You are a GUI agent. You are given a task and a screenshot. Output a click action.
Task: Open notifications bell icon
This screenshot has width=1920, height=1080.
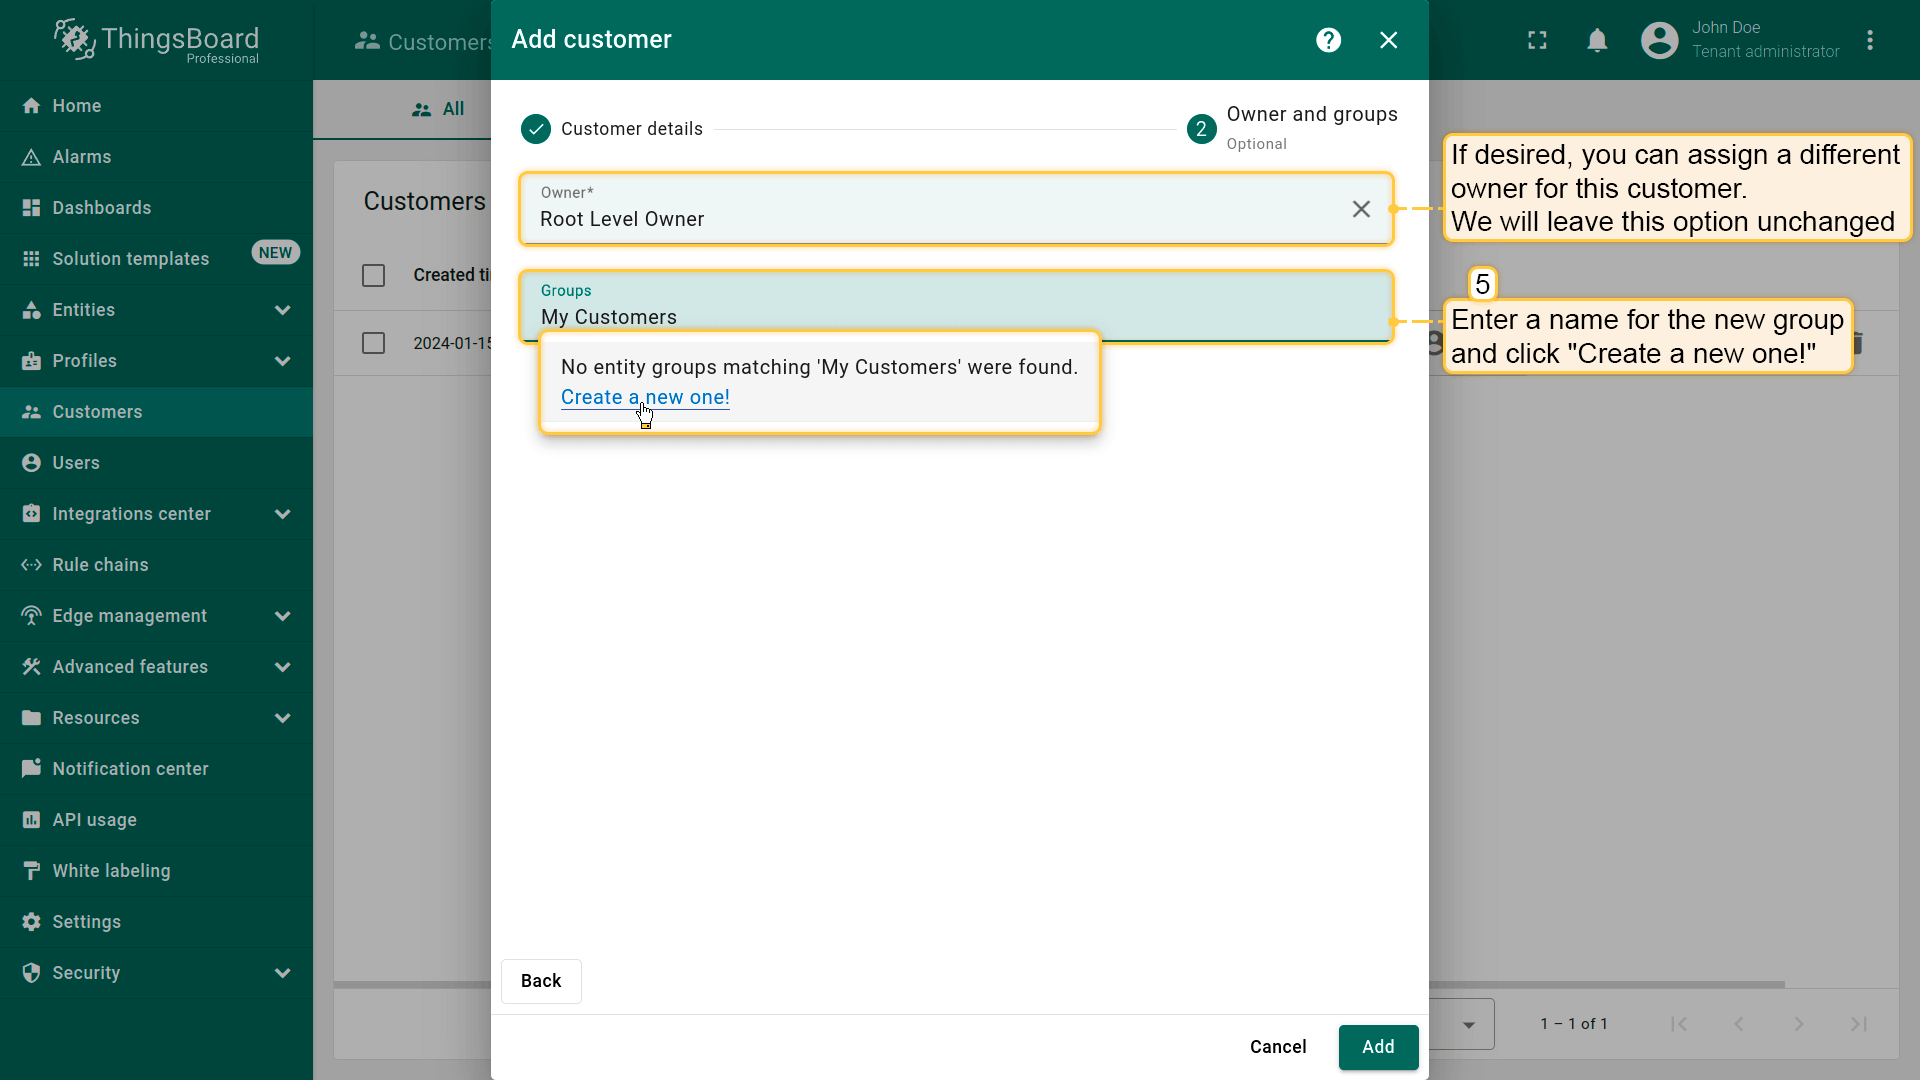[1597, 40]
